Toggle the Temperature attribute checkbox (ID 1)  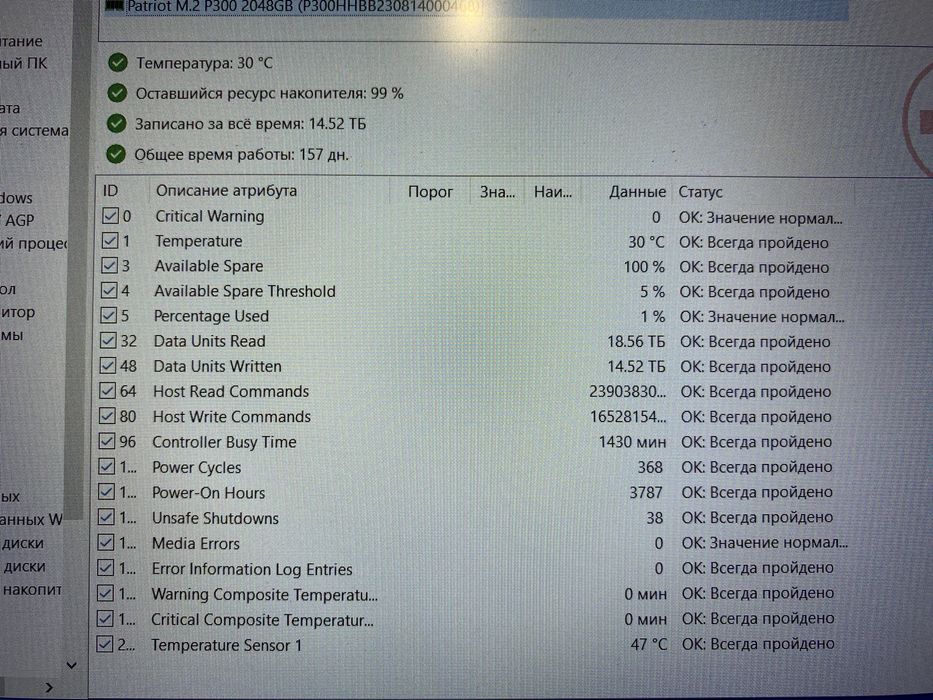[109, 240]
